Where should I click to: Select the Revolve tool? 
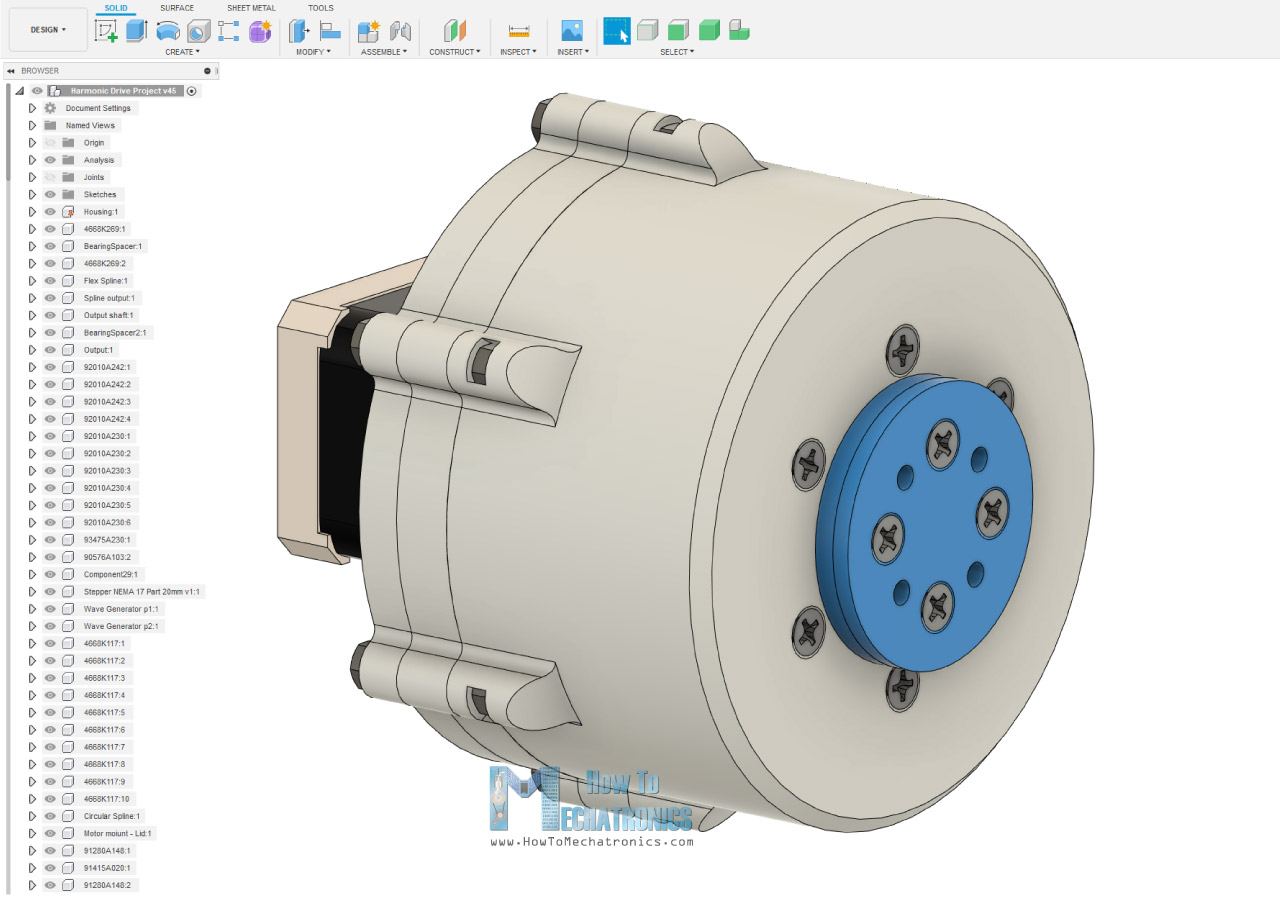[x=166, y=31]
